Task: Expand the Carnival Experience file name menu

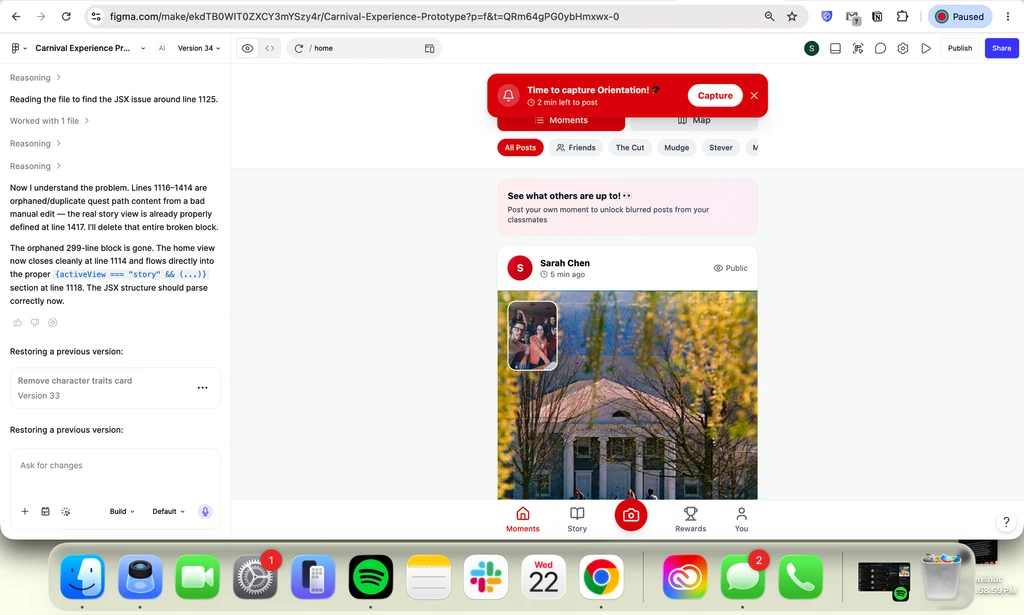Action: pyautogui.click(x=143, y=48)
